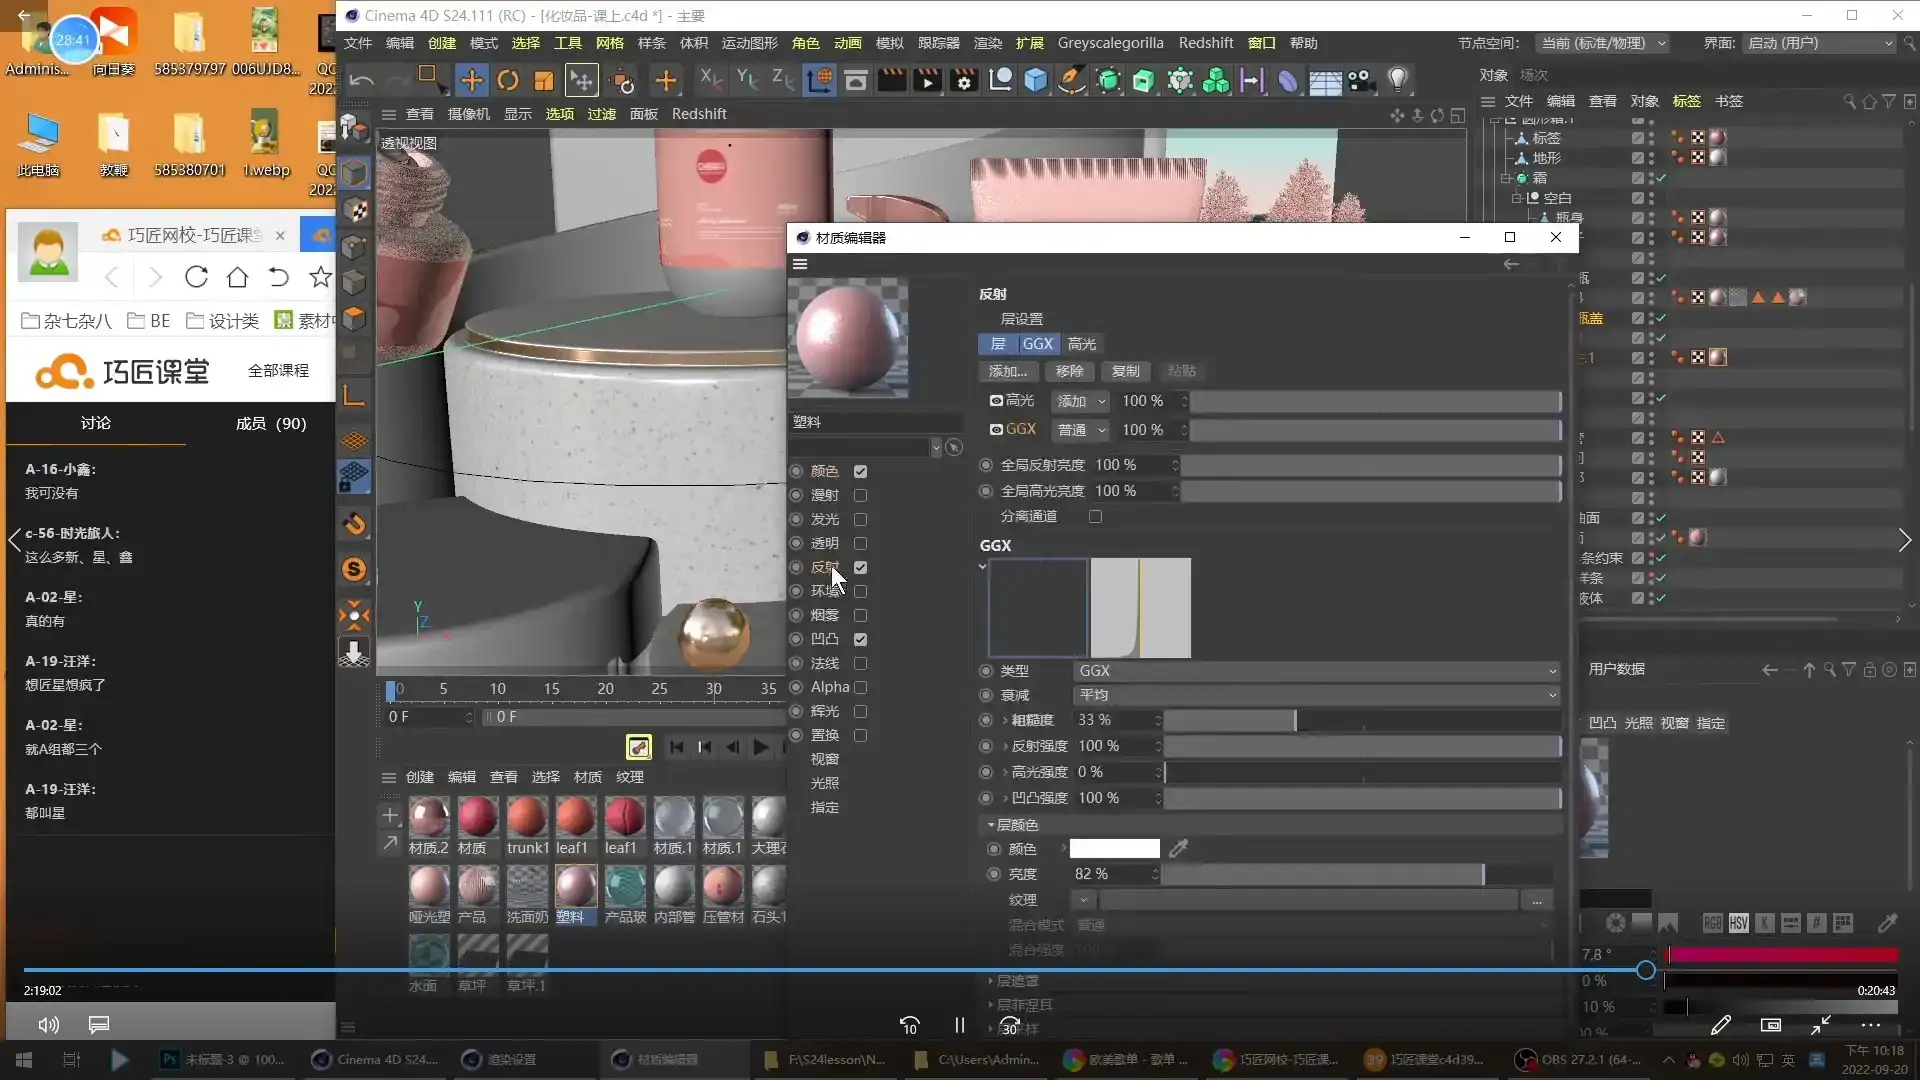This screenshot has height=1080, width=1920.
Task: Enable the 漫射 channel checkbox
Action: [x=860, y=496]
